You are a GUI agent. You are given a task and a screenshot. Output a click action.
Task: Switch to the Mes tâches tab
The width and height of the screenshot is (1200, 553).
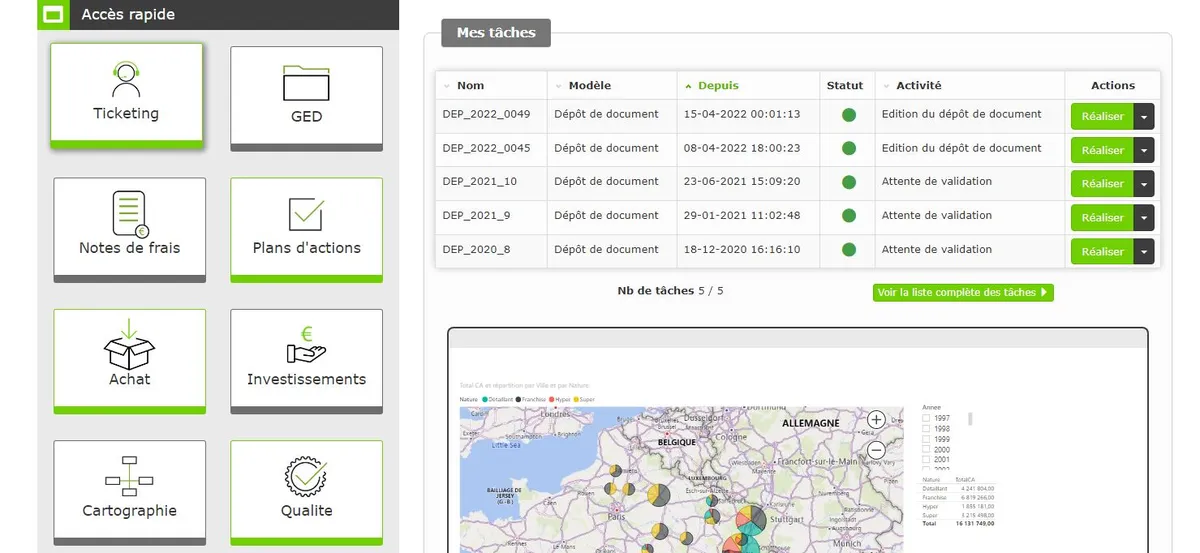point(496,33)
